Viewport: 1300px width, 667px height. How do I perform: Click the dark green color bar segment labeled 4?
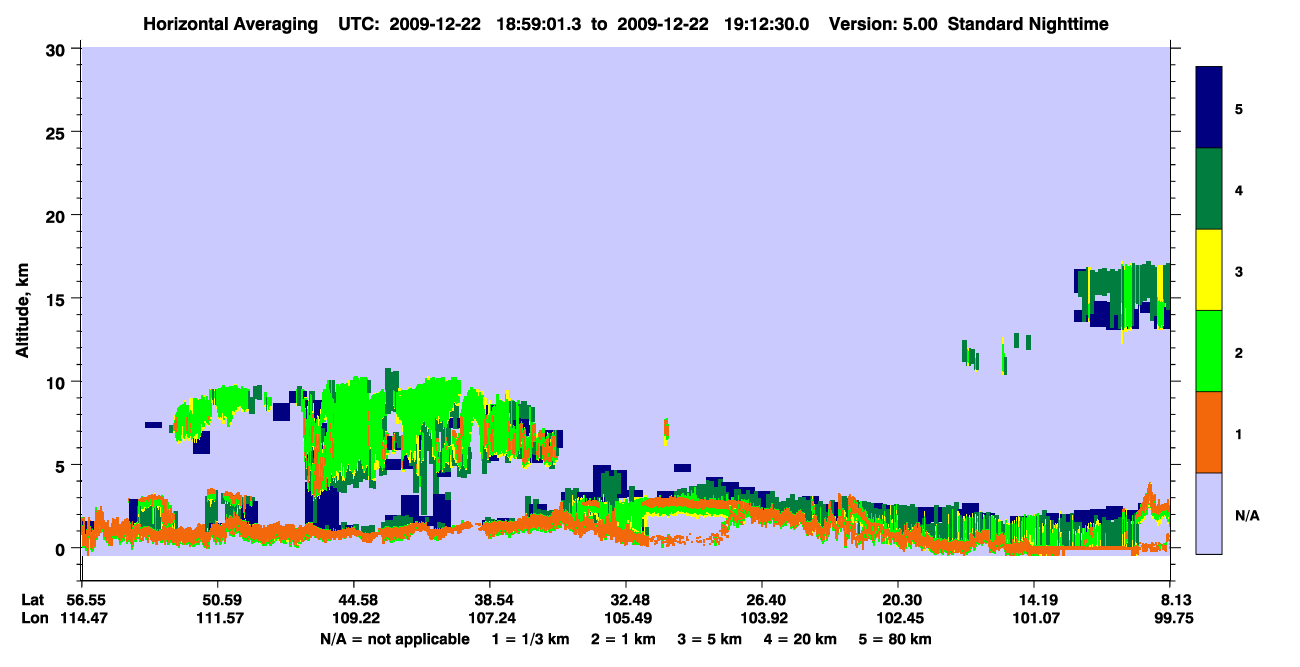(x=1209, y=189)
